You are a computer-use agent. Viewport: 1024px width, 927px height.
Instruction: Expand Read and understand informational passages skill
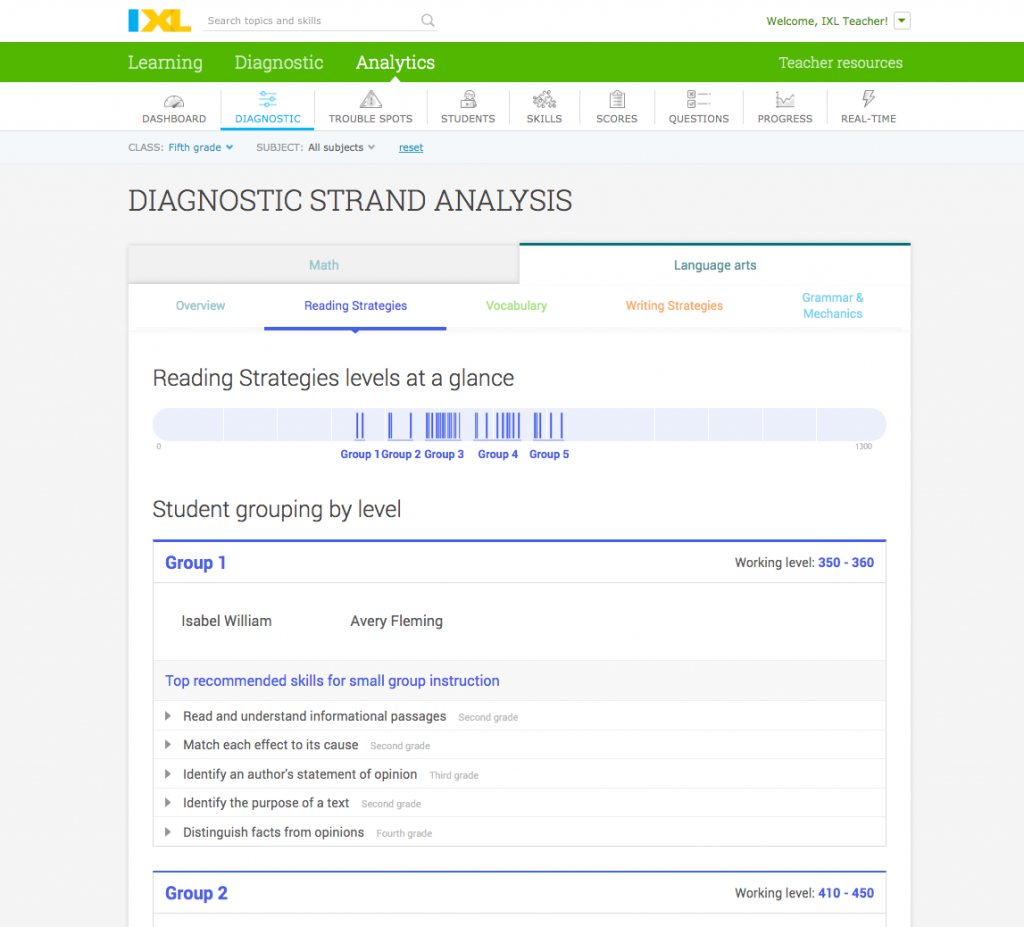coord(315,716)
